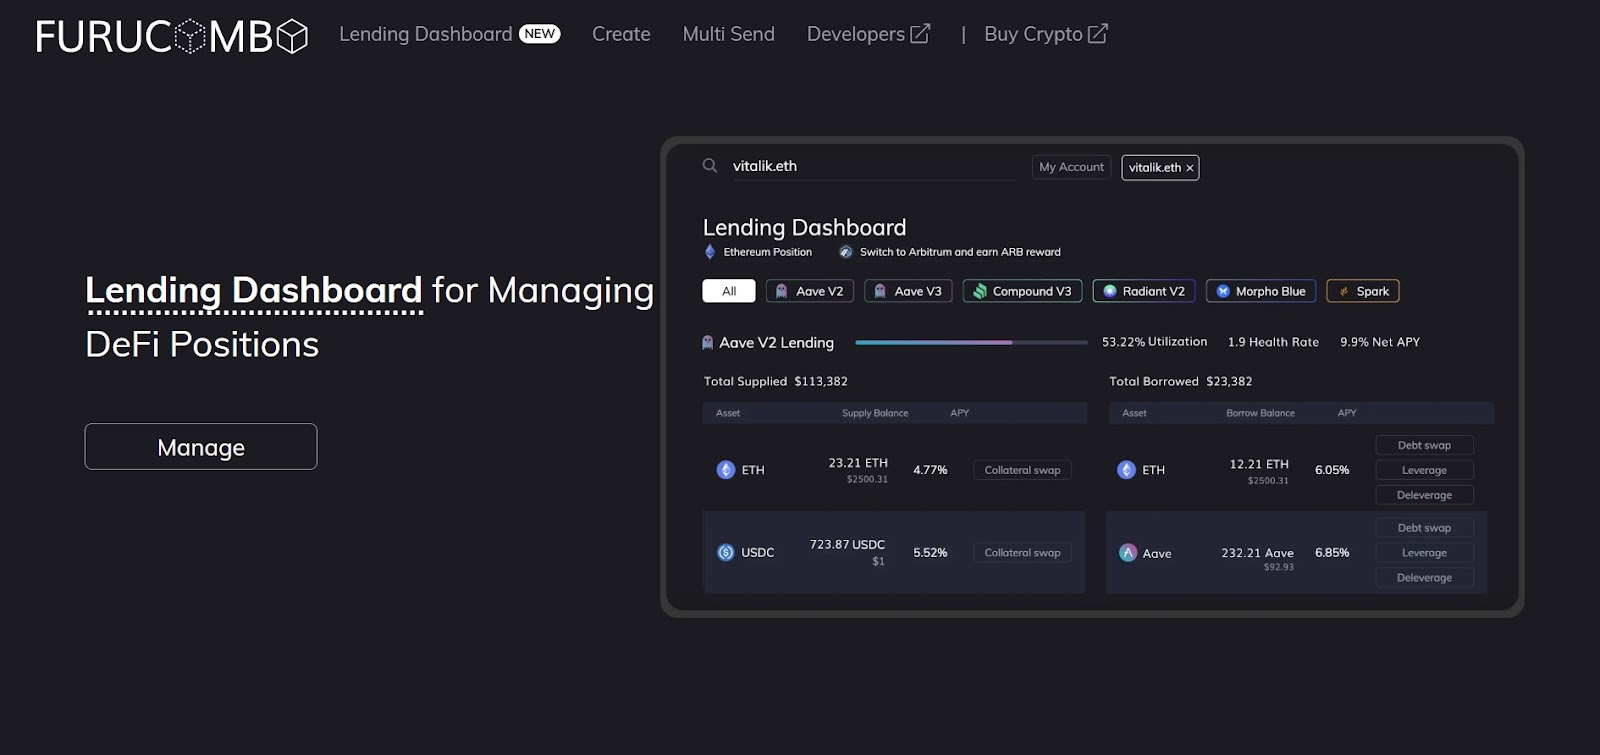Focus the vitalik.eth search field
1600x755 pixels.
point(873,166)
